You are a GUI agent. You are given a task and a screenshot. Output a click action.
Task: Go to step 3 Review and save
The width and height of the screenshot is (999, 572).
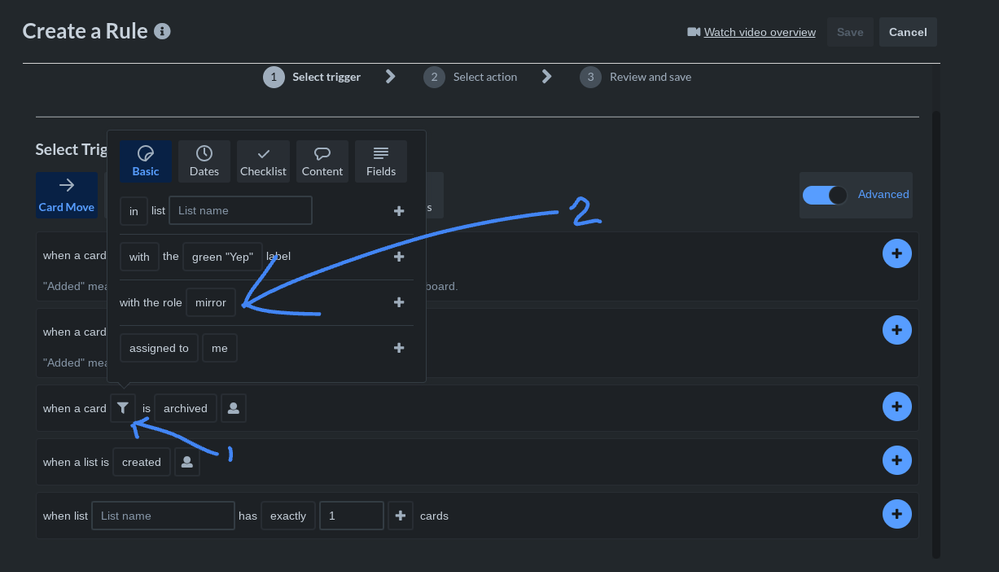pyautogui.click(x=636, y=77)
